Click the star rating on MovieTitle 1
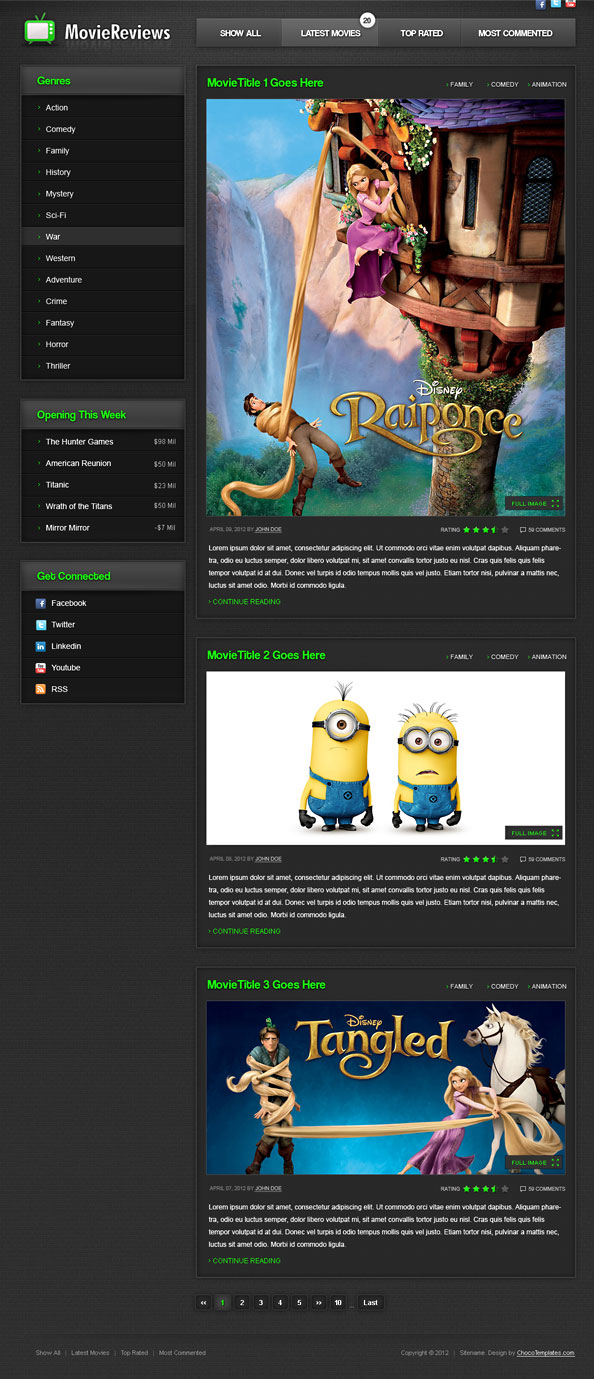594x1379 pixels. 486,529
